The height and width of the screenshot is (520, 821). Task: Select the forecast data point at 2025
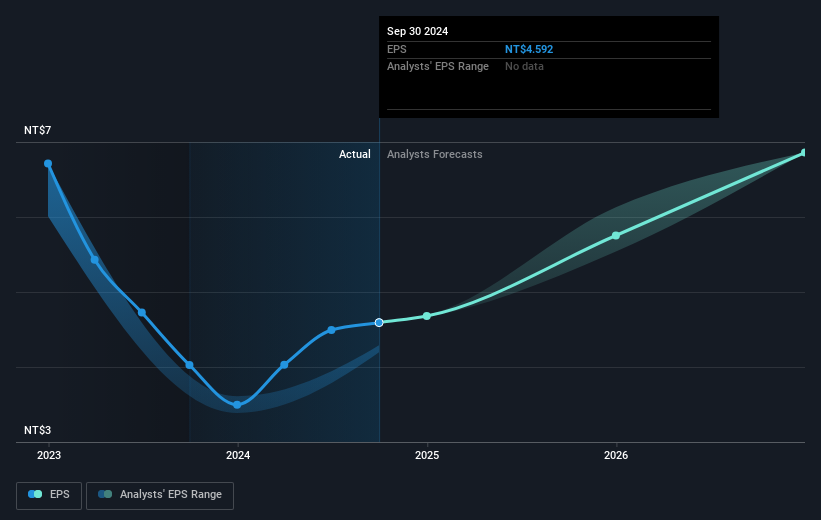427,316
